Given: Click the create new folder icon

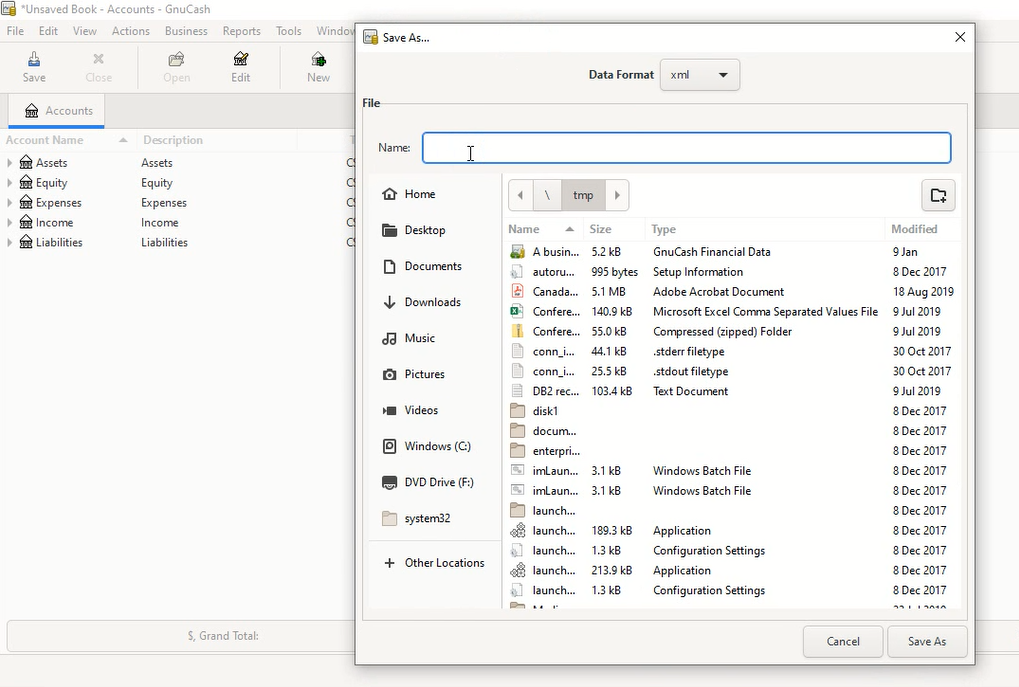Looking at the screenshot, I should pos(938,195).
